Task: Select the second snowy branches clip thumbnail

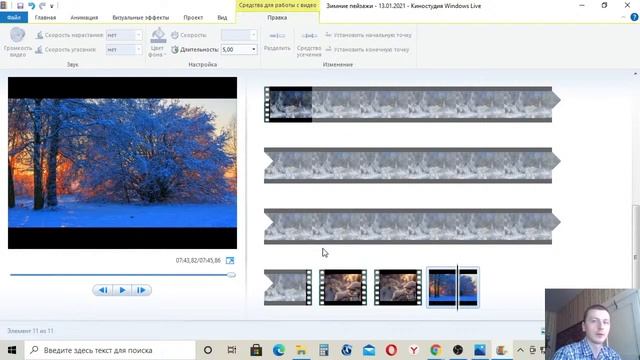Action: 398,287
